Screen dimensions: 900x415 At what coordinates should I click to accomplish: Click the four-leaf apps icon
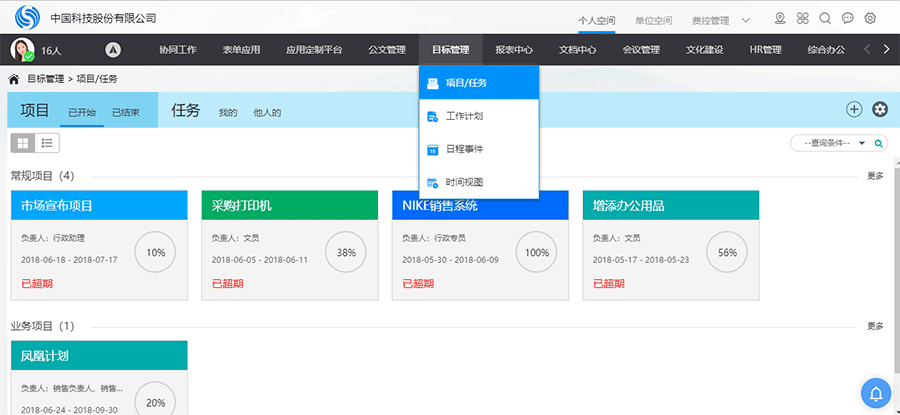[x=802, y=18]
